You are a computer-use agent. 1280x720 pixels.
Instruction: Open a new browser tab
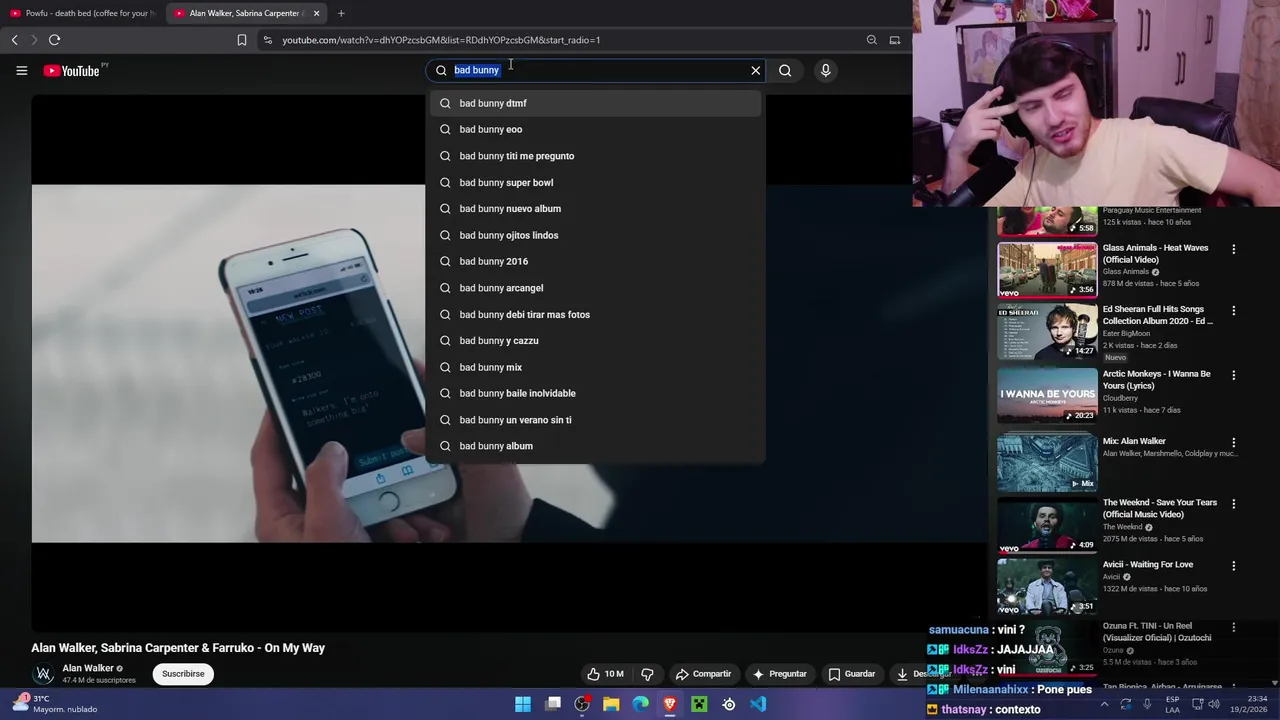point(341,13)
